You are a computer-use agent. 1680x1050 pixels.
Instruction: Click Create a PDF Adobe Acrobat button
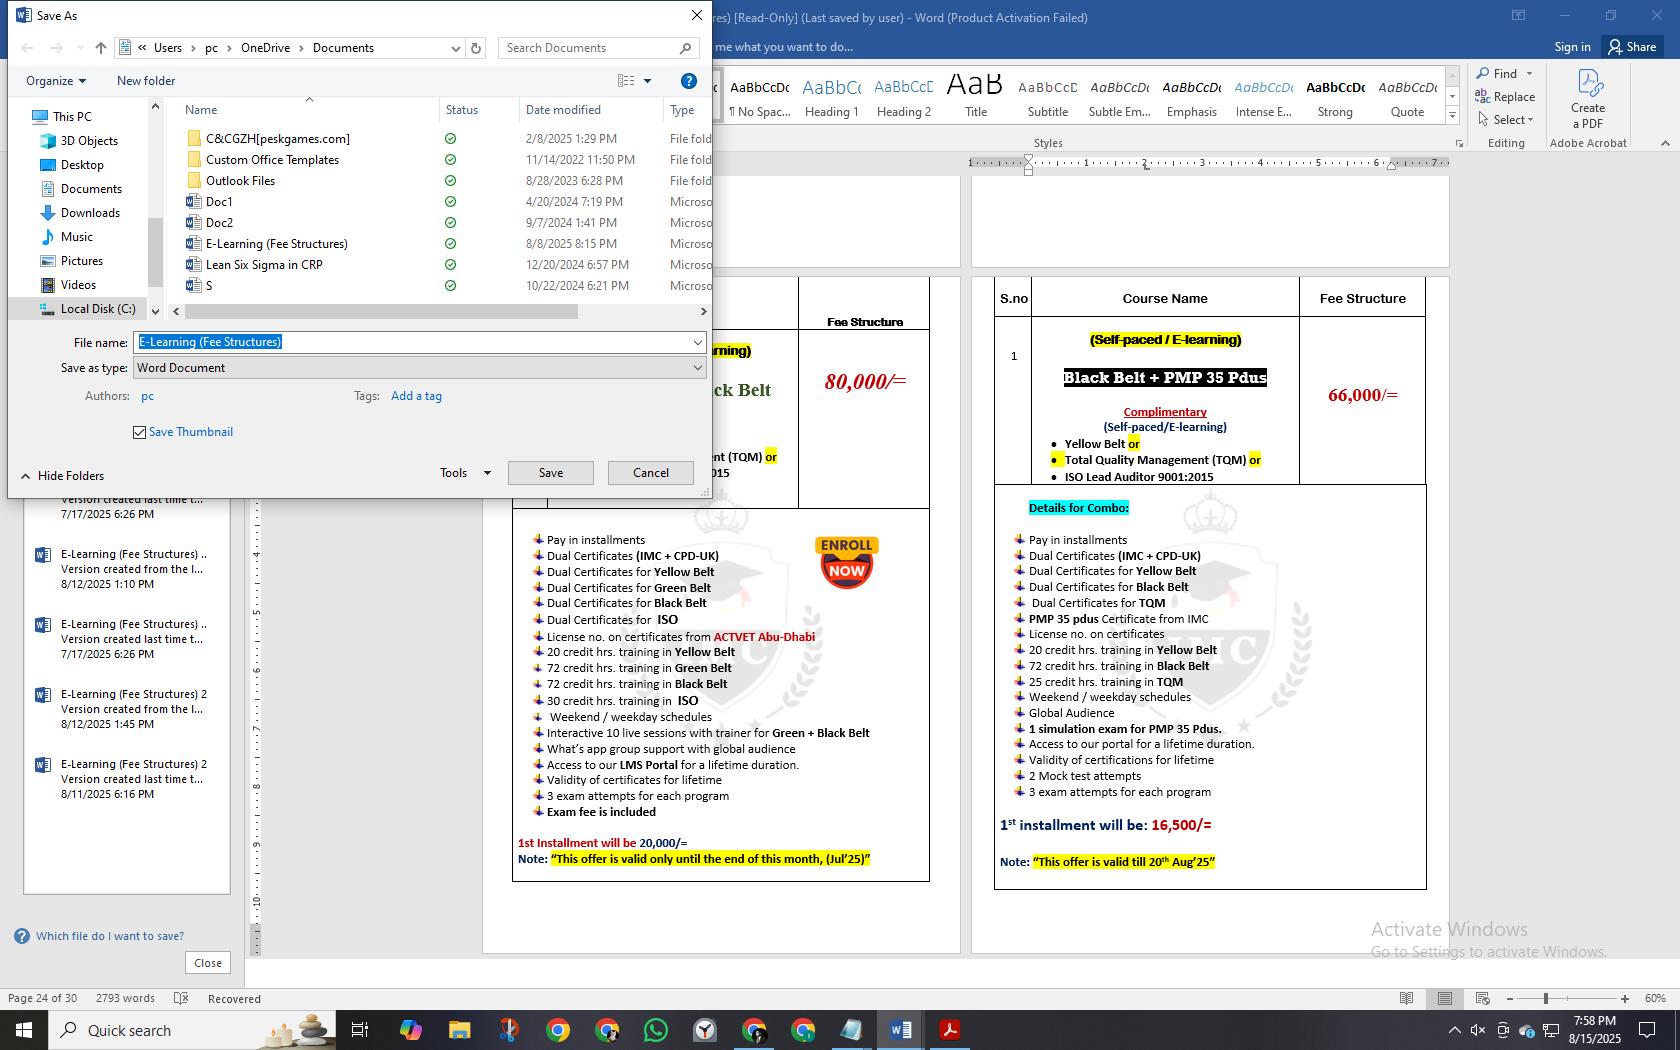(1588, 99)
